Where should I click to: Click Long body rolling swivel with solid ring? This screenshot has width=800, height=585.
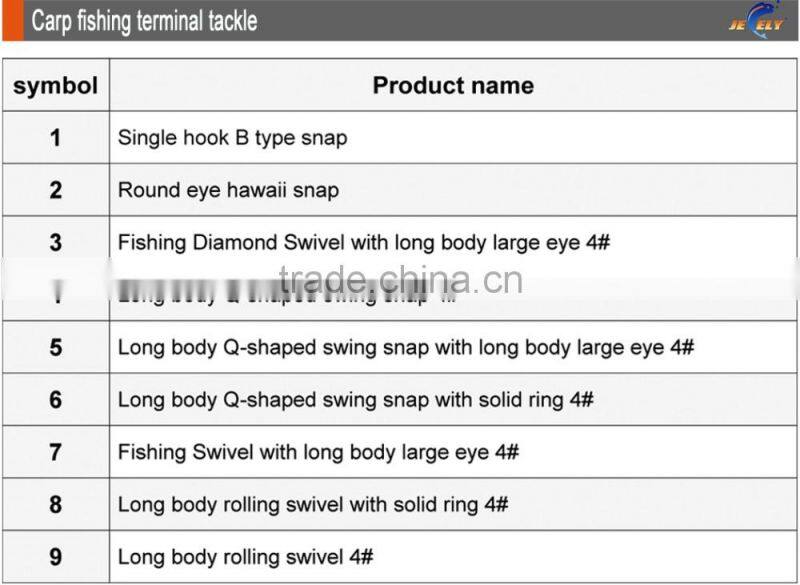[312, 504]
